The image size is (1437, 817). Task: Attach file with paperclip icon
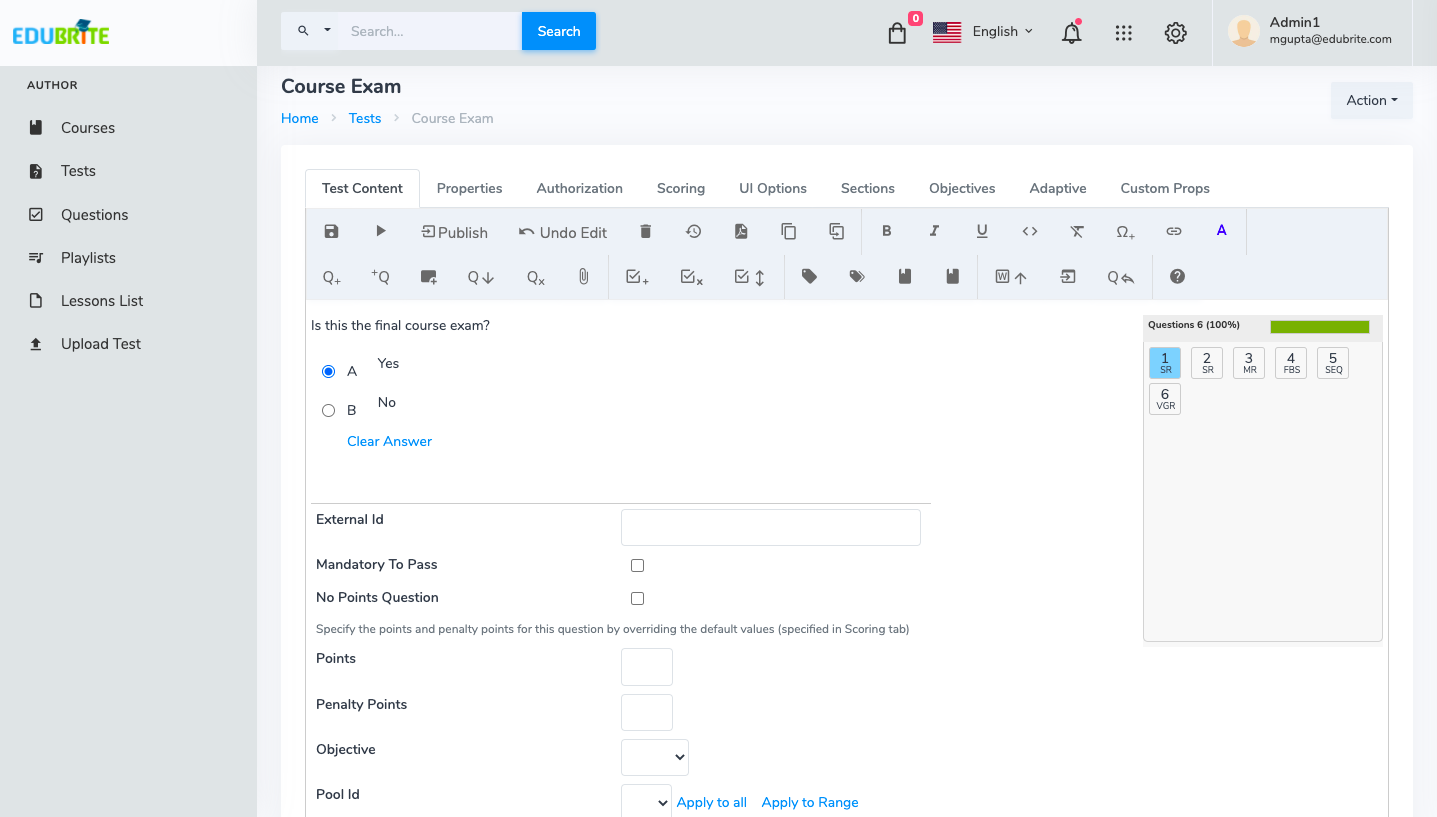click(x=584, y=277)
